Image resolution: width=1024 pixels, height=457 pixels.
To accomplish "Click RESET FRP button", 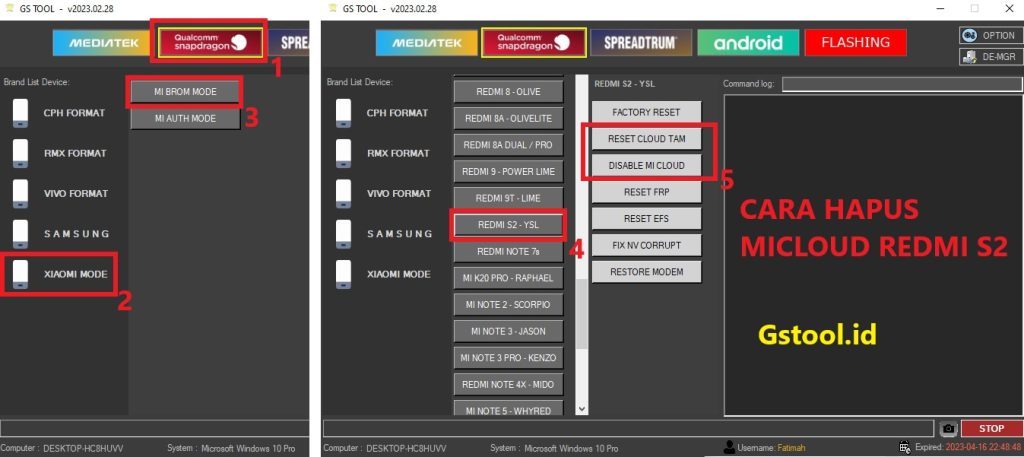I will 646,193.
